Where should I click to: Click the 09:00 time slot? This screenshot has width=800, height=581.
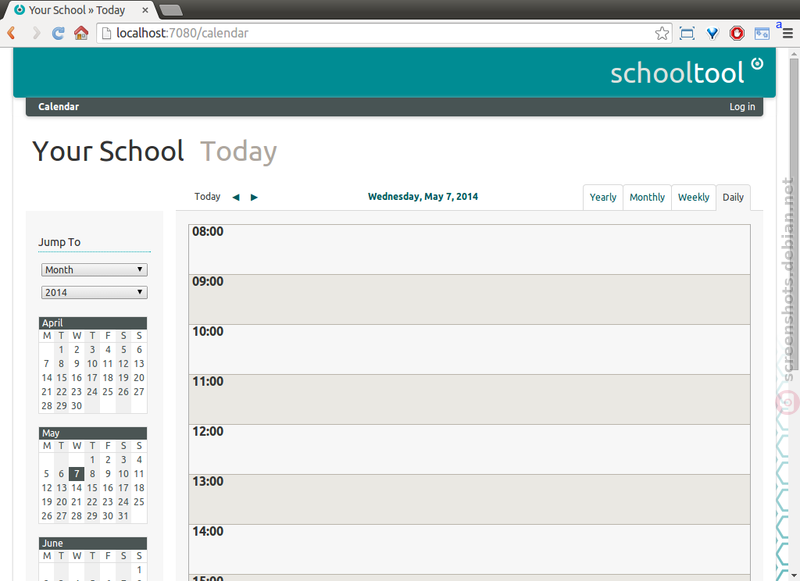point(469,299)
